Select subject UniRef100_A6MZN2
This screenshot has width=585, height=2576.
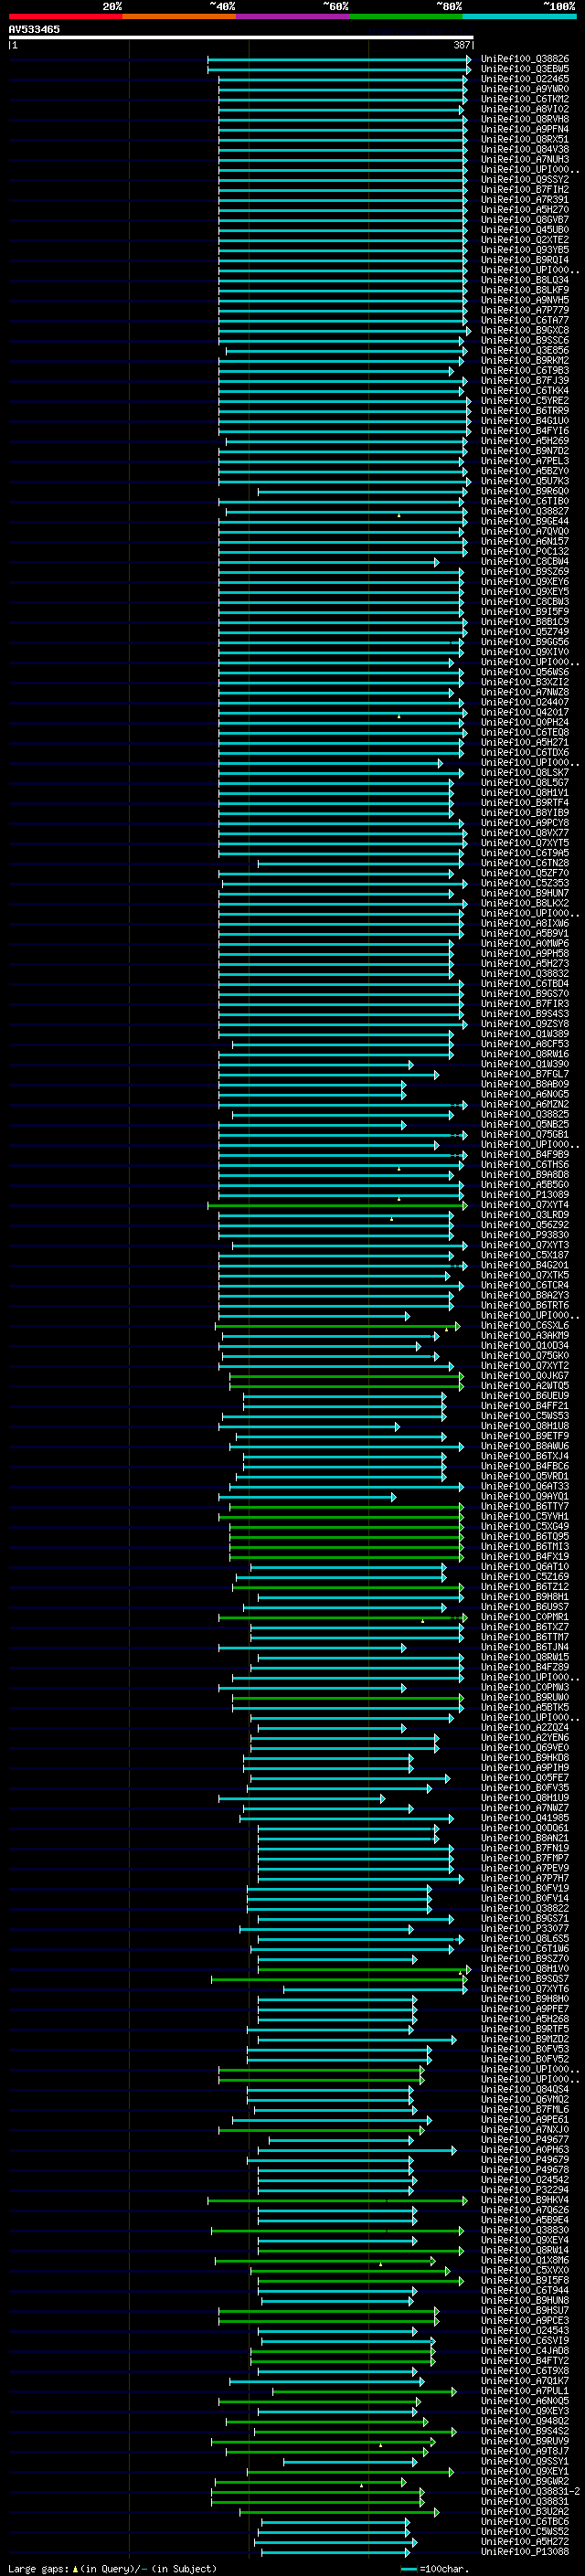pyautogui.click(x=524, y=1104)
